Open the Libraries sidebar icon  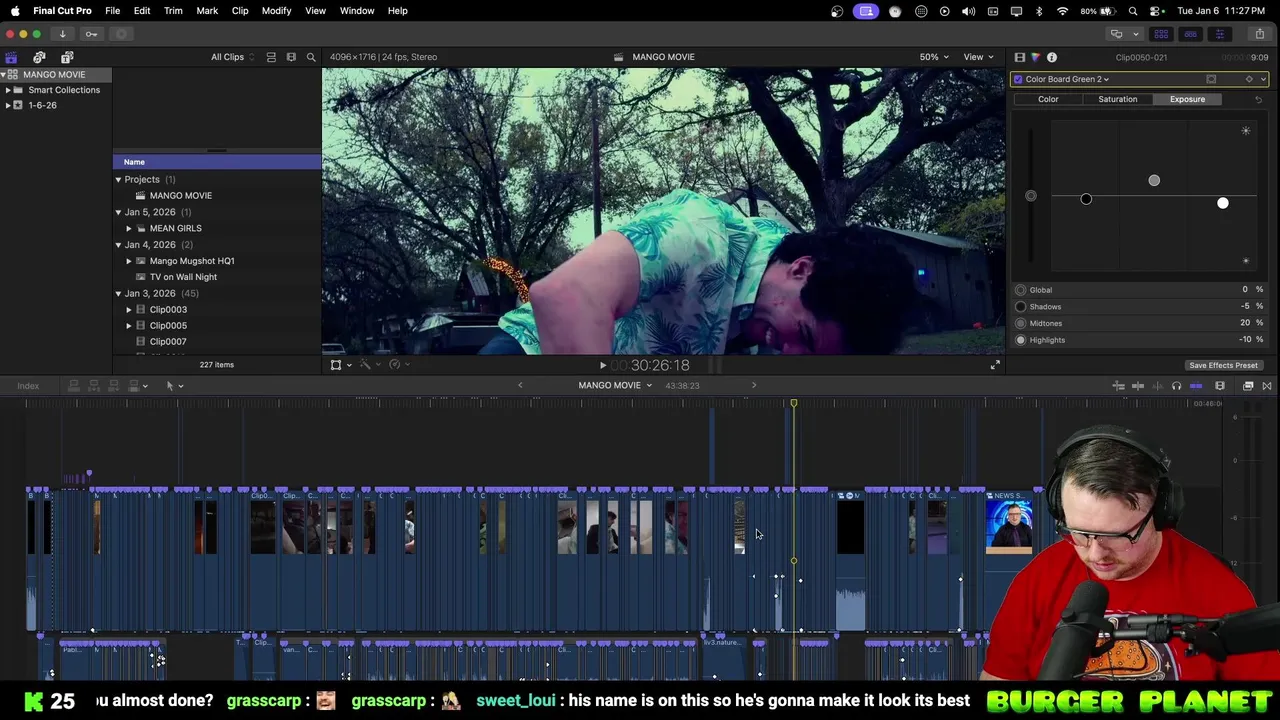11,57
